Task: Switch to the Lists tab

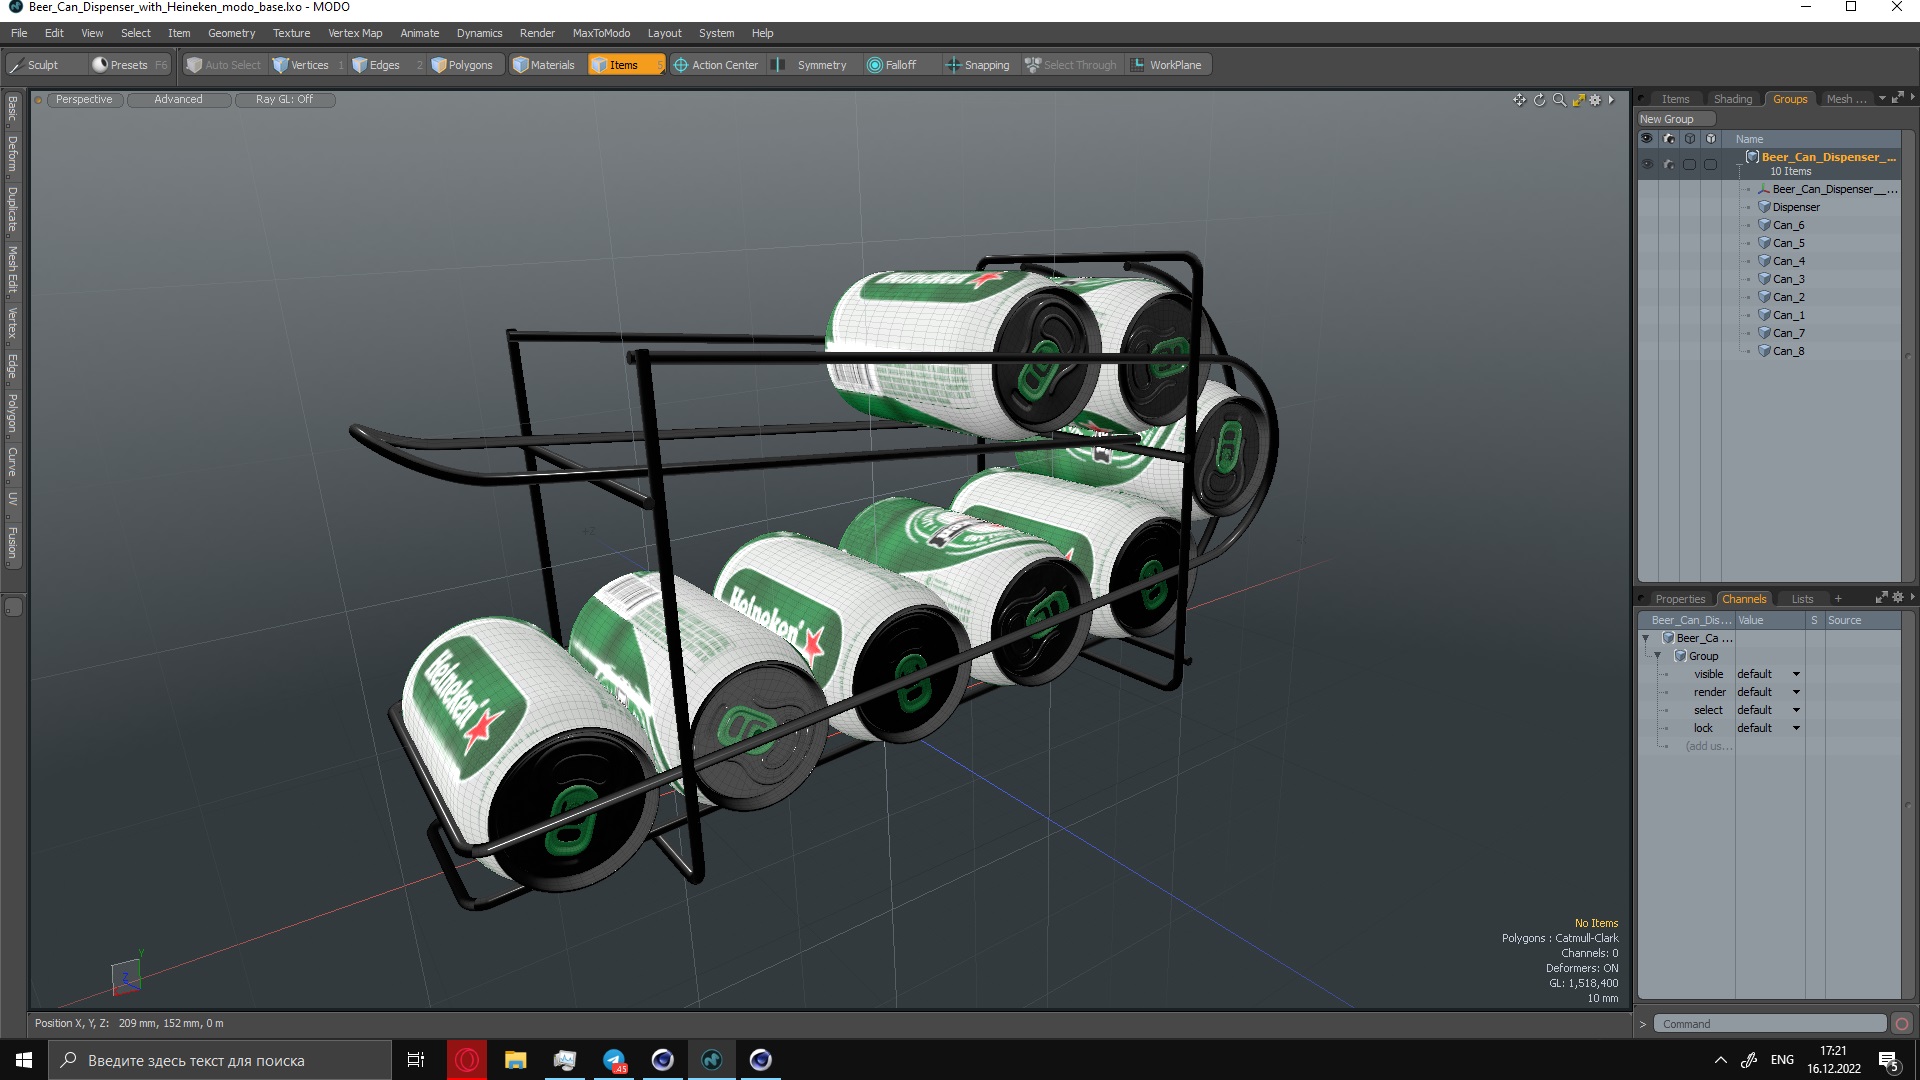Action: coord(1802,599)
